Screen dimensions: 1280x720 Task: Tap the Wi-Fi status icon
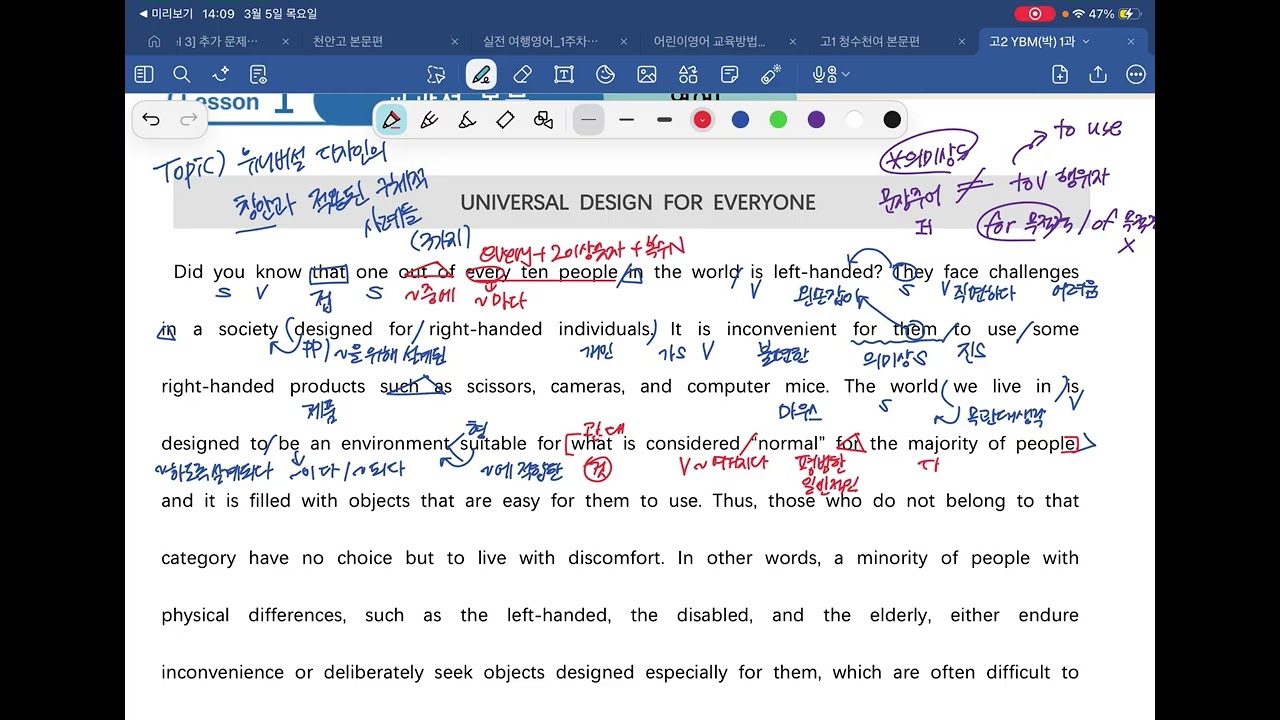tap(1078, 14)
